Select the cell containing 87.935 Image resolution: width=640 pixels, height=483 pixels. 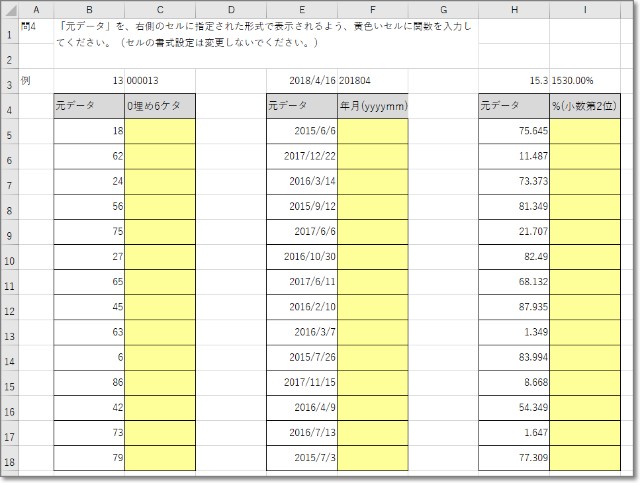pyautogui.click(x=514, y=308)
